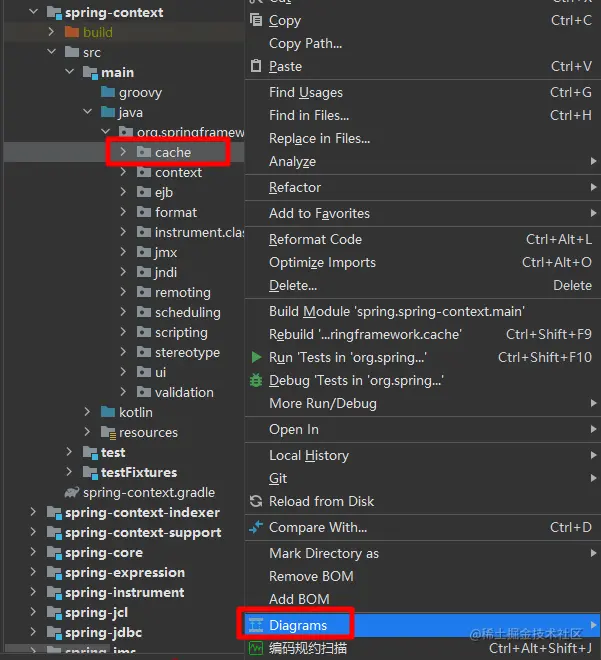Expand the format package
The width and height of the screenshot is (601, 660).
[x=123, y=212]
